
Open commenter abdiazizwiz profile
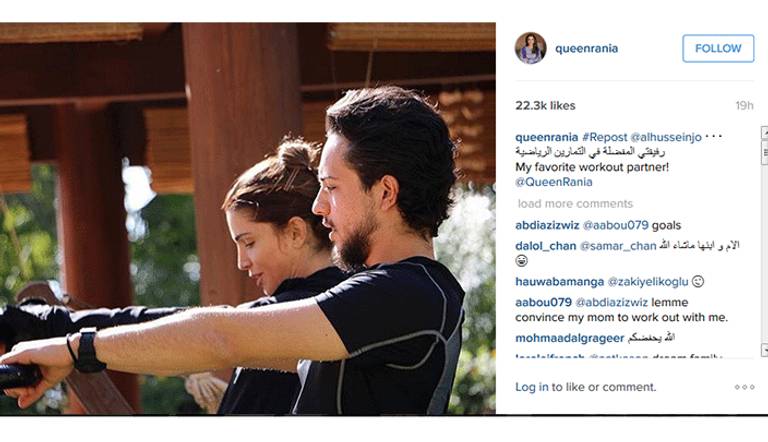pos(547,225)
